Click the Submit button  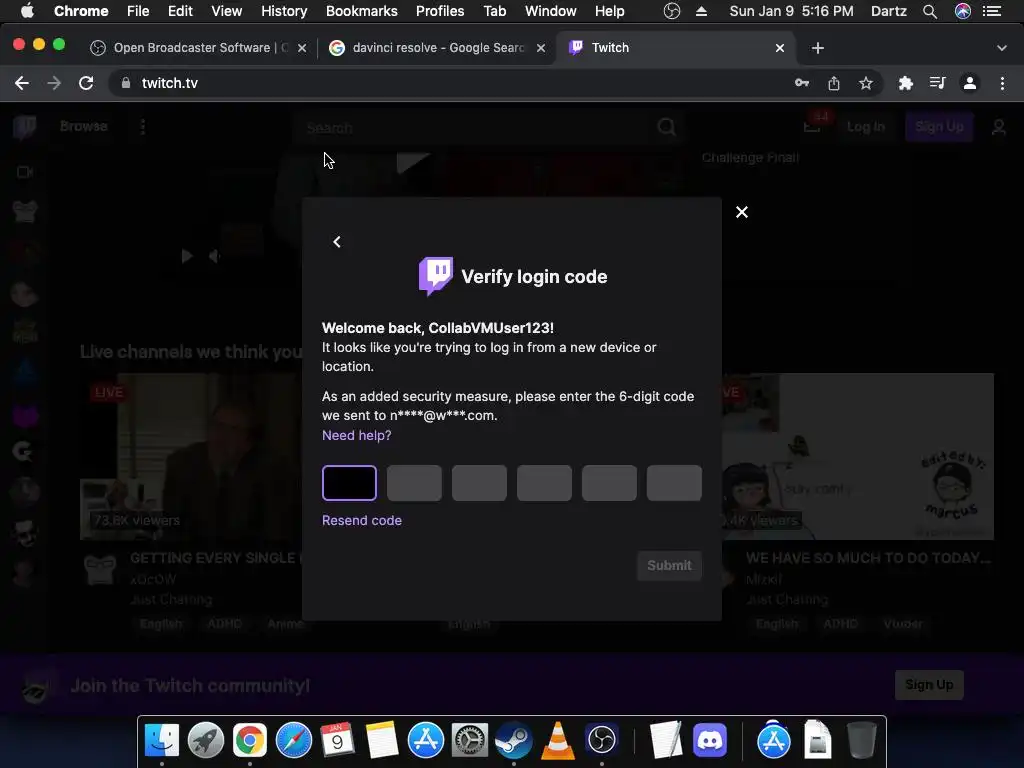point(669,566)
